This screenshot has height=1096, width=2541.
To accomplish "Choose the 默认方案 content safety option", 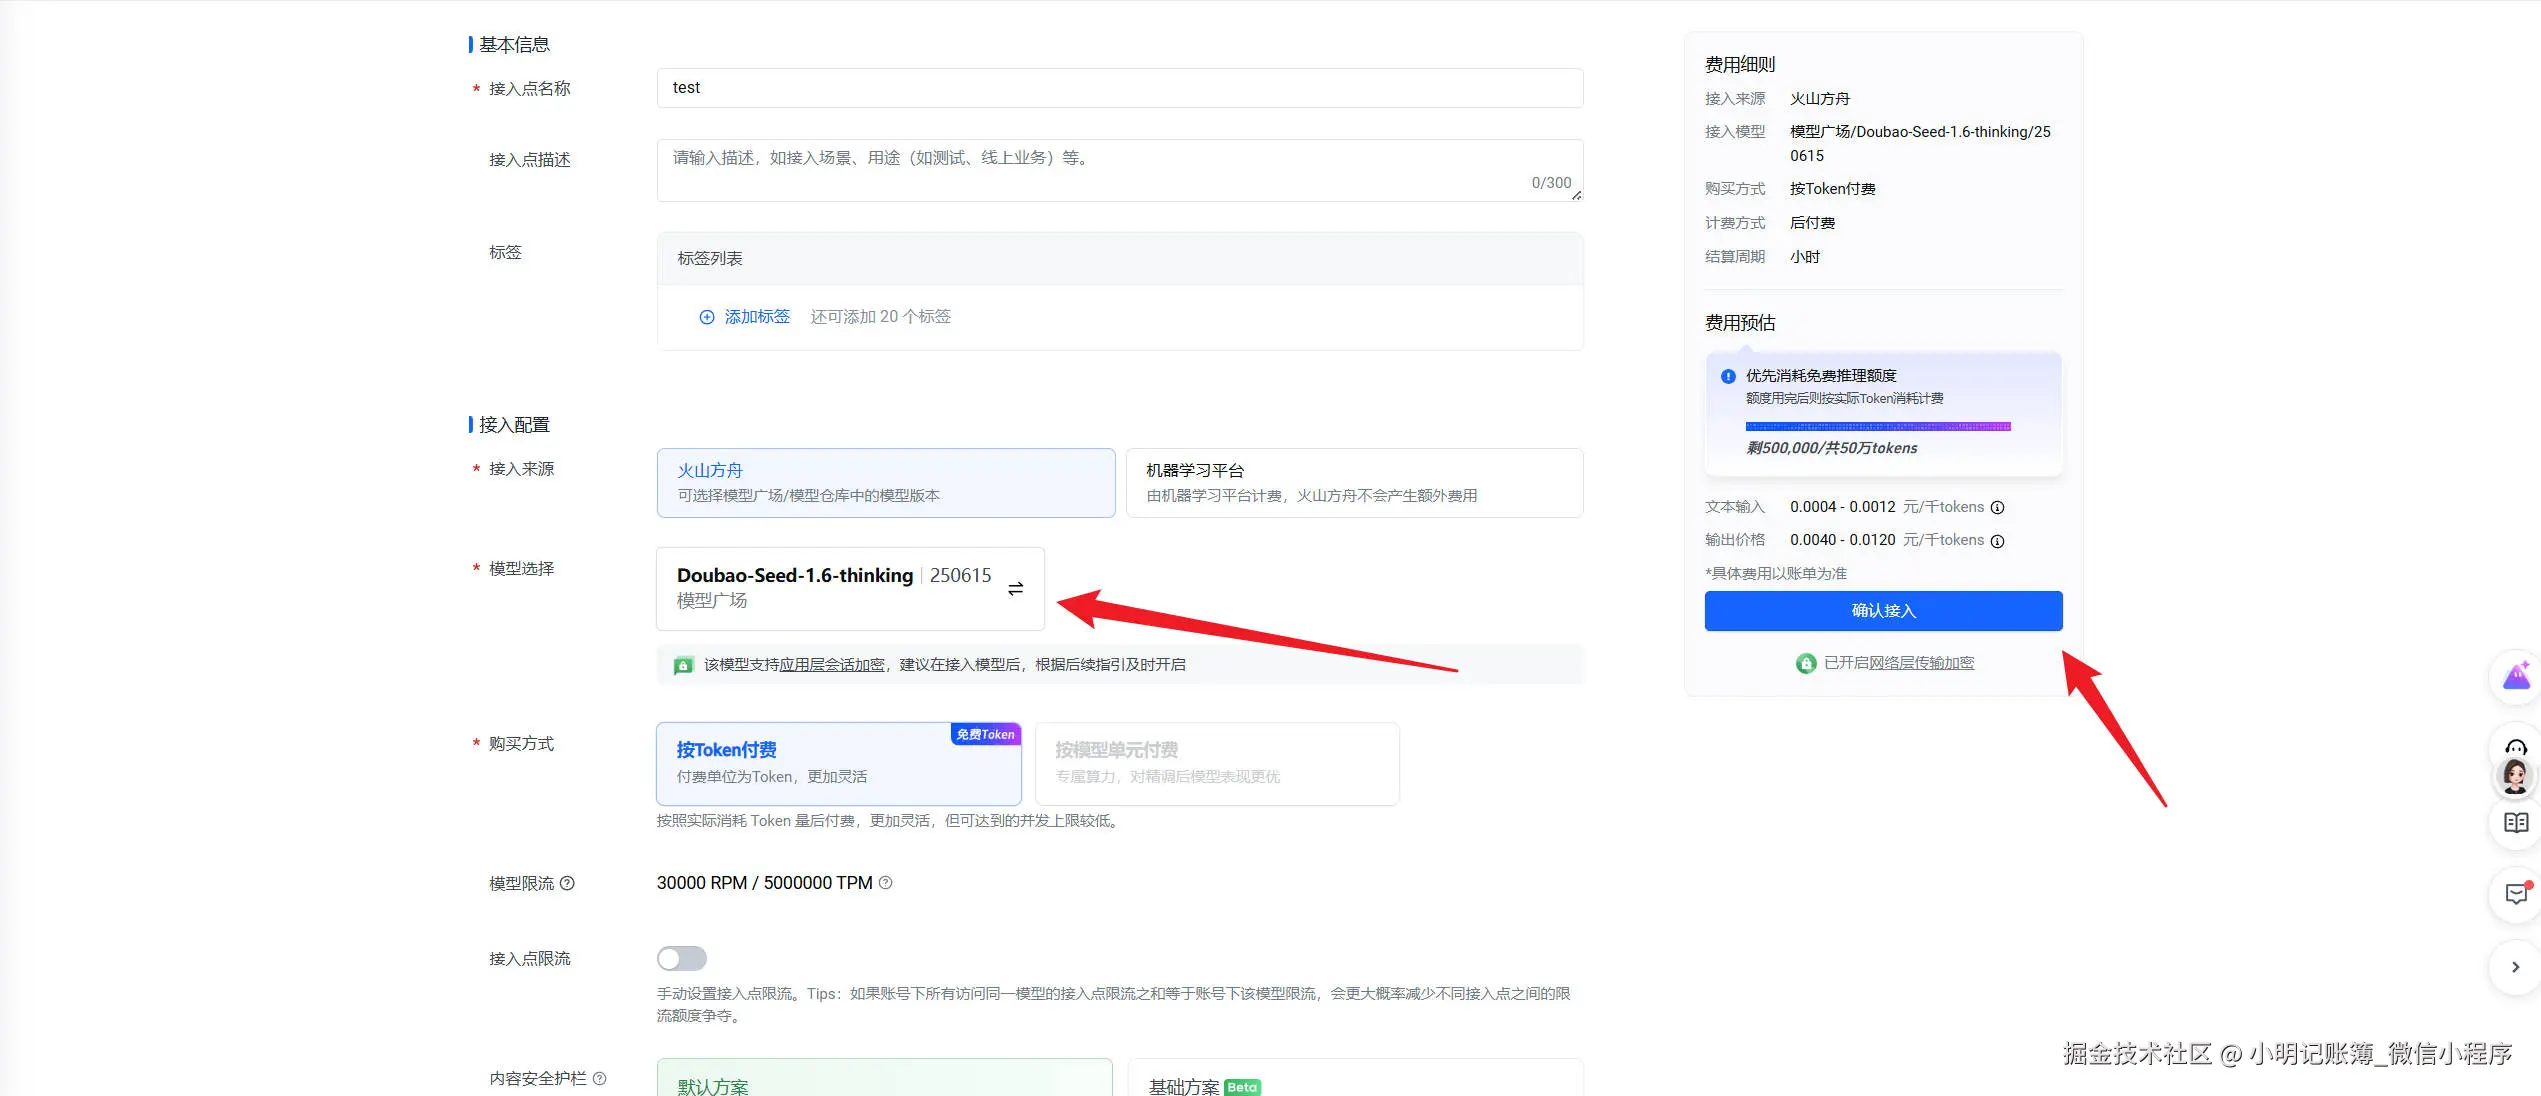I will [x=884, y=1080].
